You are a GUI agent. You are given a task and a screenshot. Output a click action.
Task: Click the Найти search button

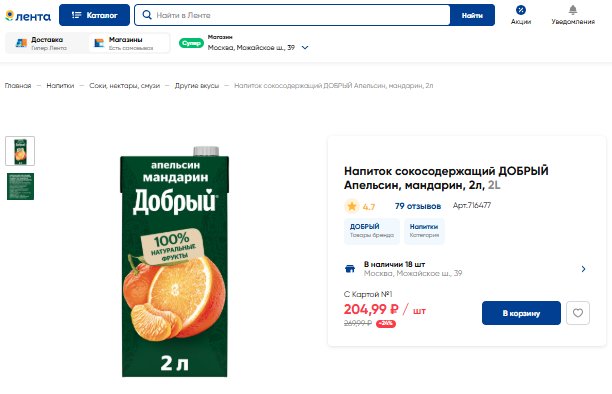(472, 15)
